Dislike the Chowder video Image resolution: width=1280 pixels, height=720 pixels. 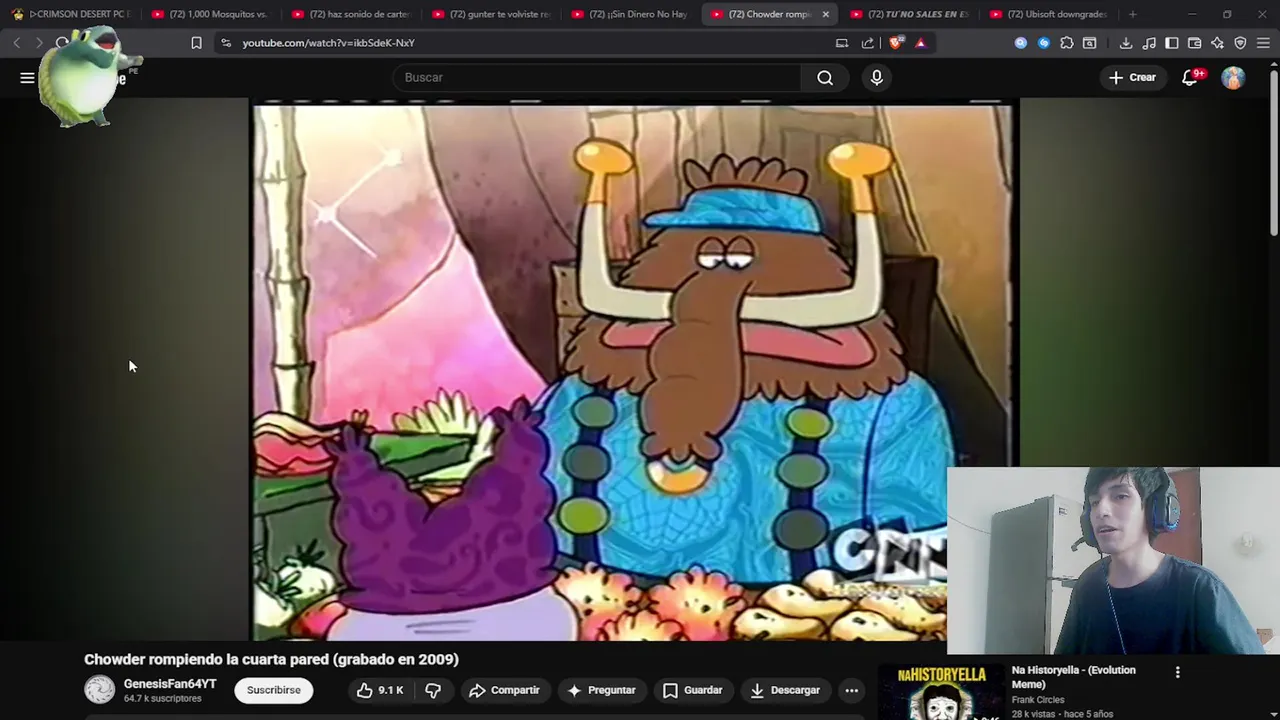coord(433,690)
